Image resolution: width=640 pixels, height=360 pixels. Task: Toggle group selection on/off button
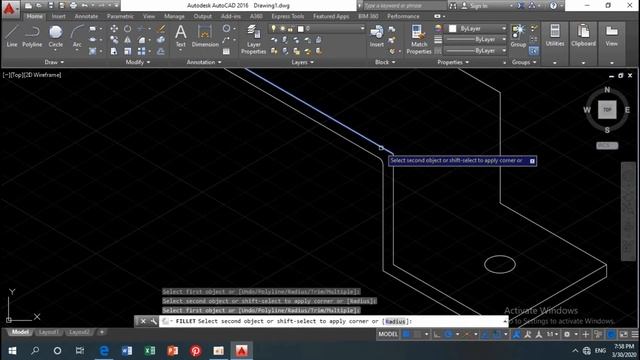coord(533,51)
